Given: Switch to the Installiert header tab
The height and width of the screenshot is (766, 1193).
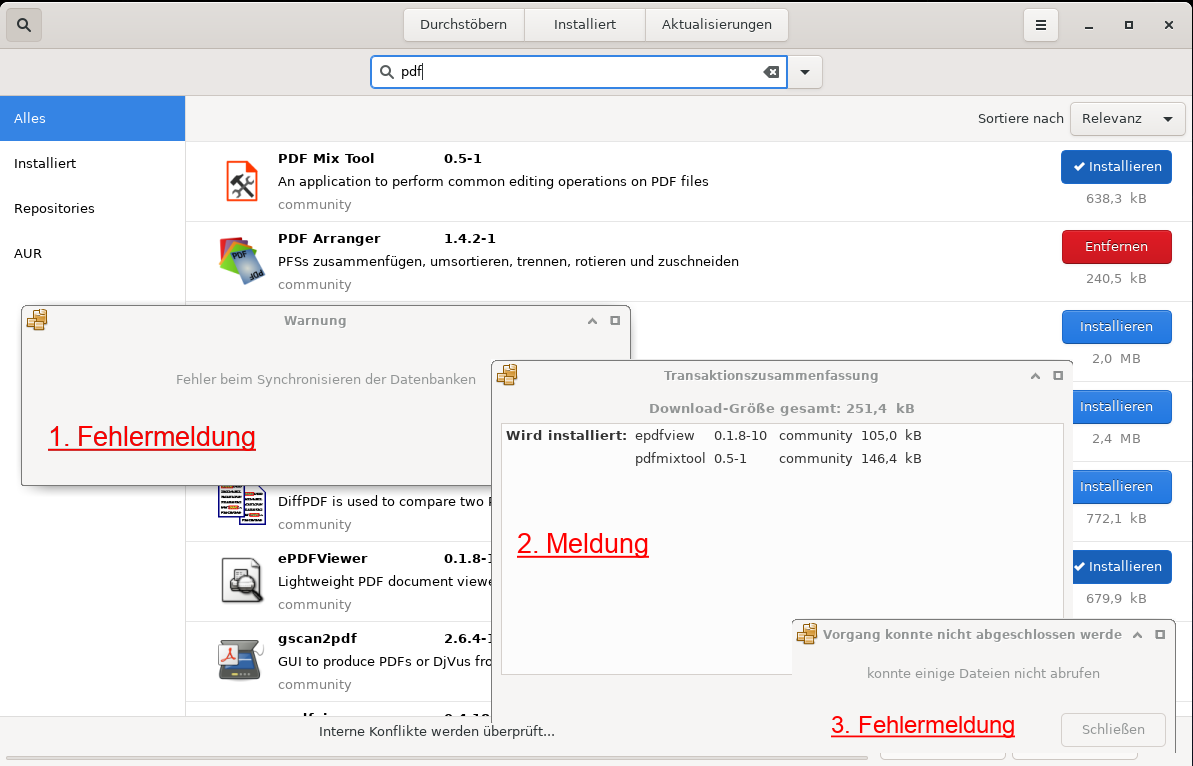Looking at the screenshot, I should coord(584,24).
